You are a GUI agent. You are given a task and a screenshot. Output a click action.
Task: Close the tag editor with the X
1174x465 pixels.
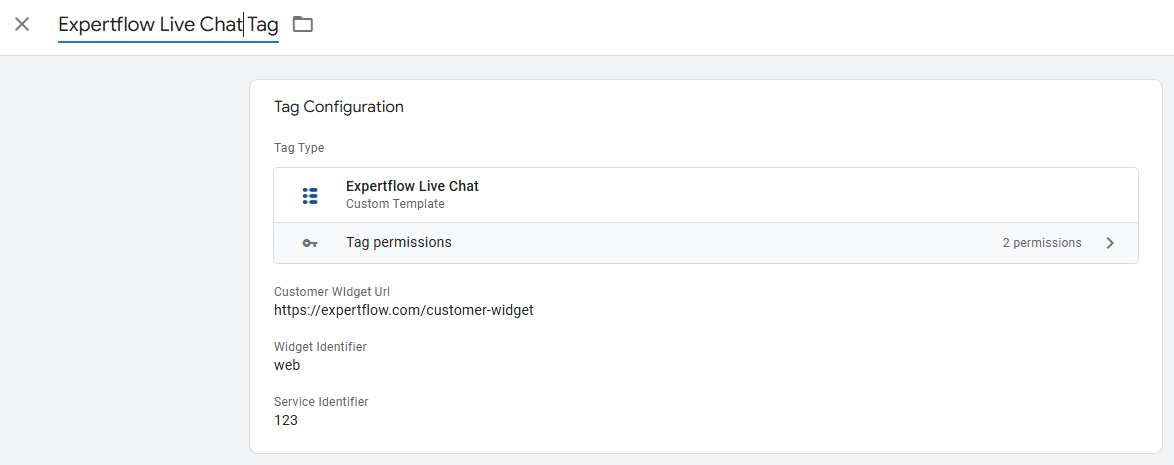pos(22,24)
